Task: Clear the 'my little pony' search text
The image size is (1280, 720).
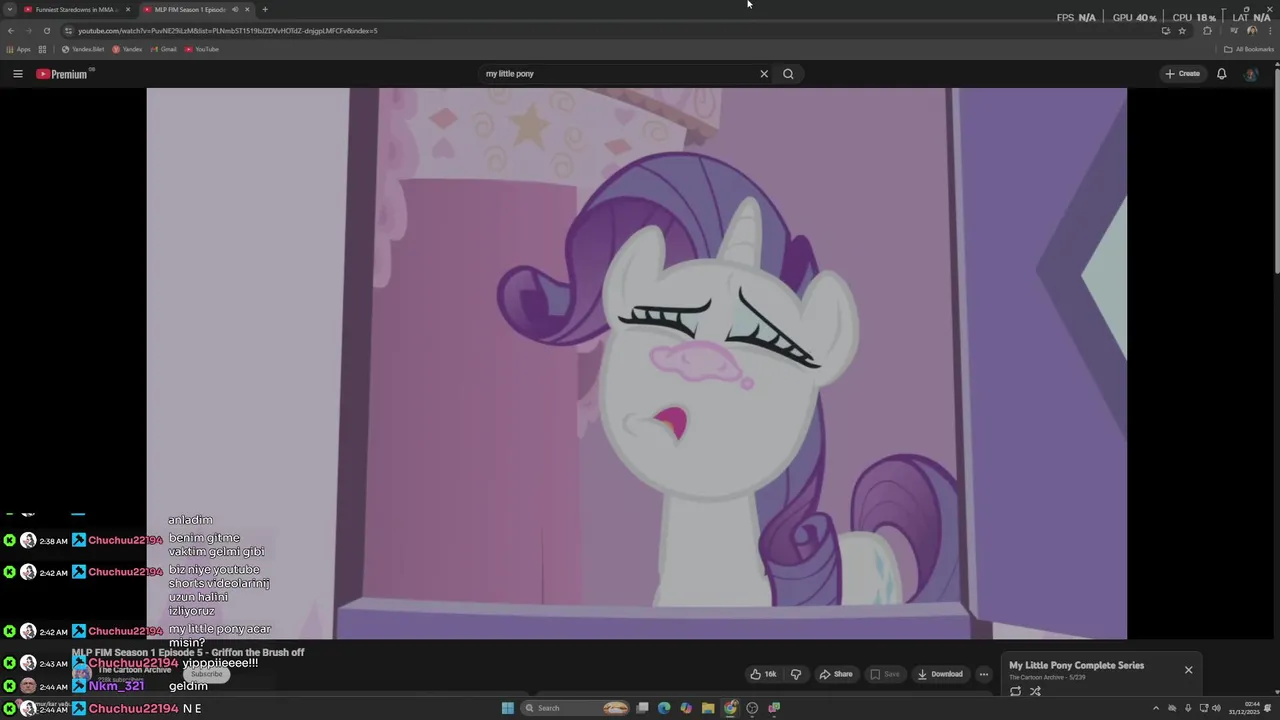Action: pyautogui.click(x=764, y=74)
